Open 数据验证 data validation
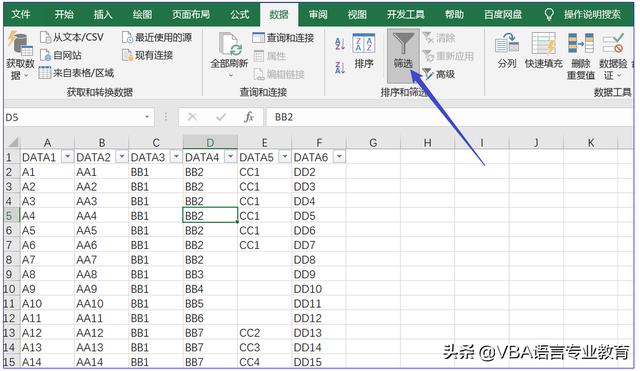640x371 pixels. tap(613, 56)
